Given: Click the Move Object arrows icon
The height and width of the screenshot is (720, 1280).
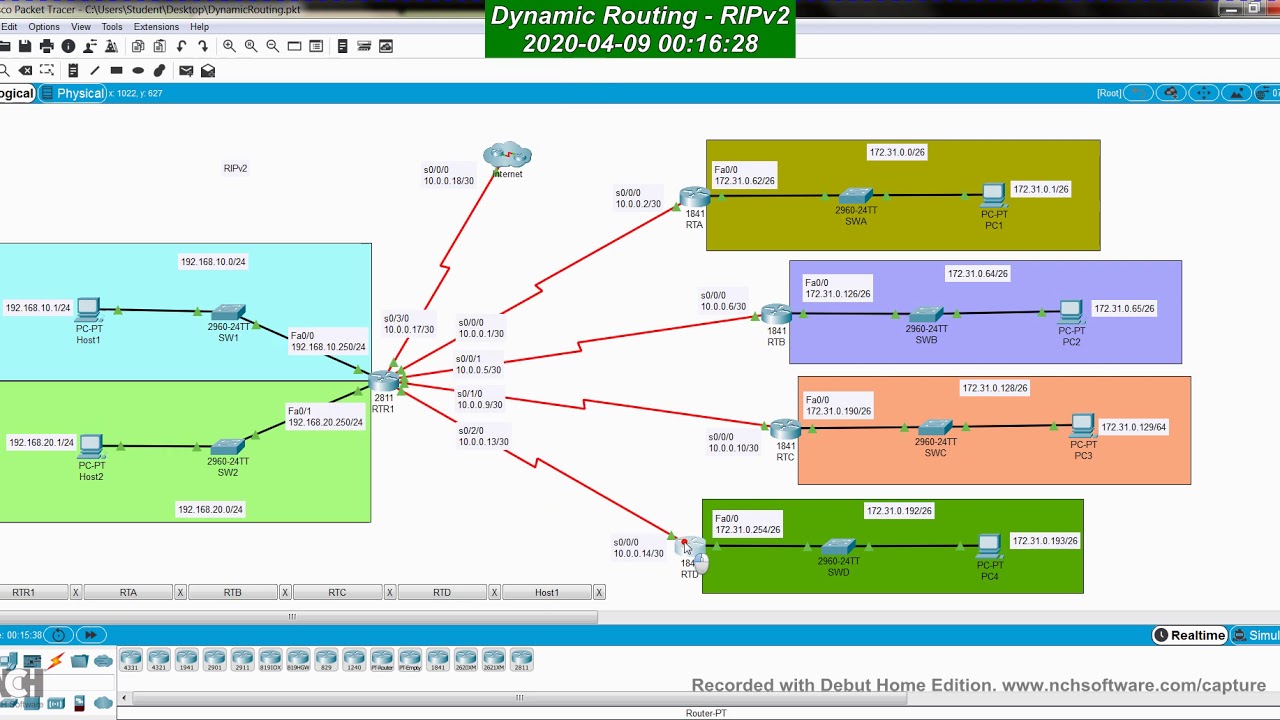Looking at the screenshot, I should coord(1204,93).
